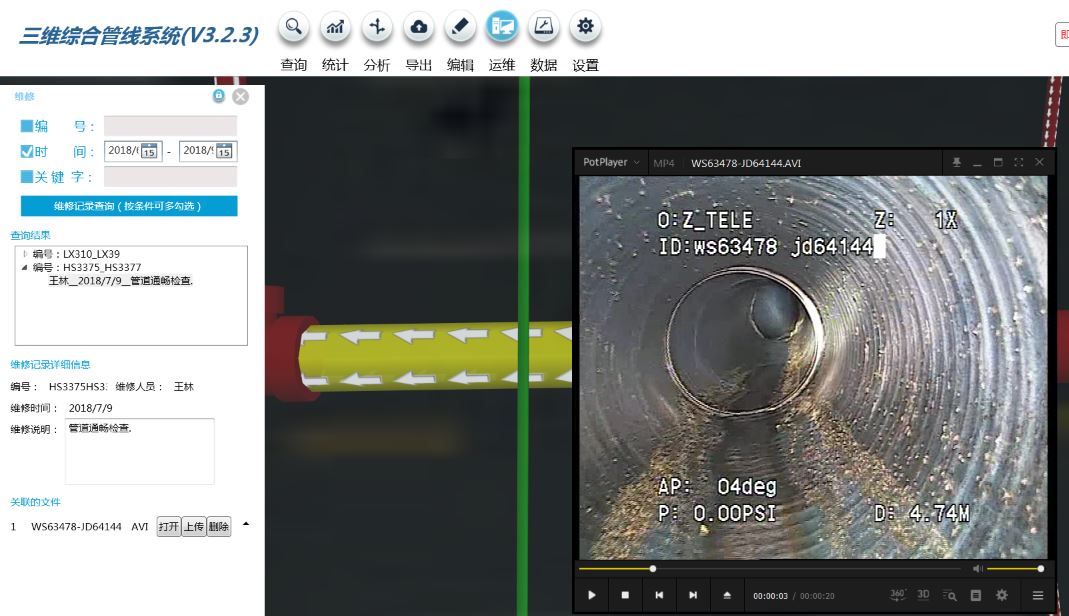Screen dimensions: 1069x616
Task: Skip to previous track in PotPlayer
Action: 659,595
